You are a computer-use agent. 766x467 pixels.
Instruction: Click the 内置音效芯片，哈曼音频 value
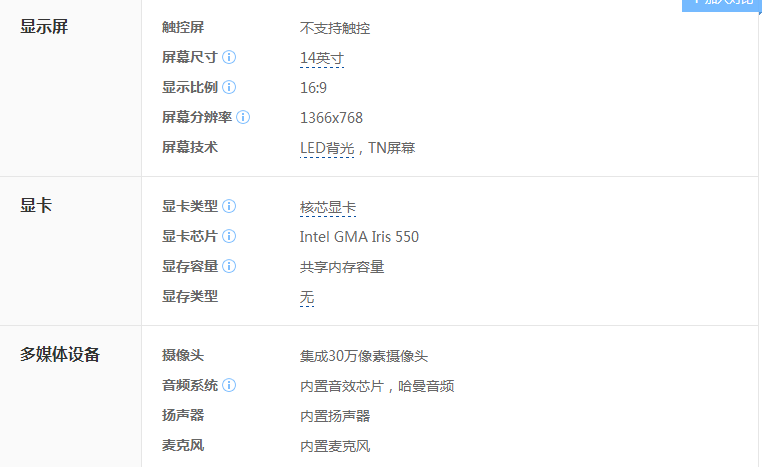point(377,386)
